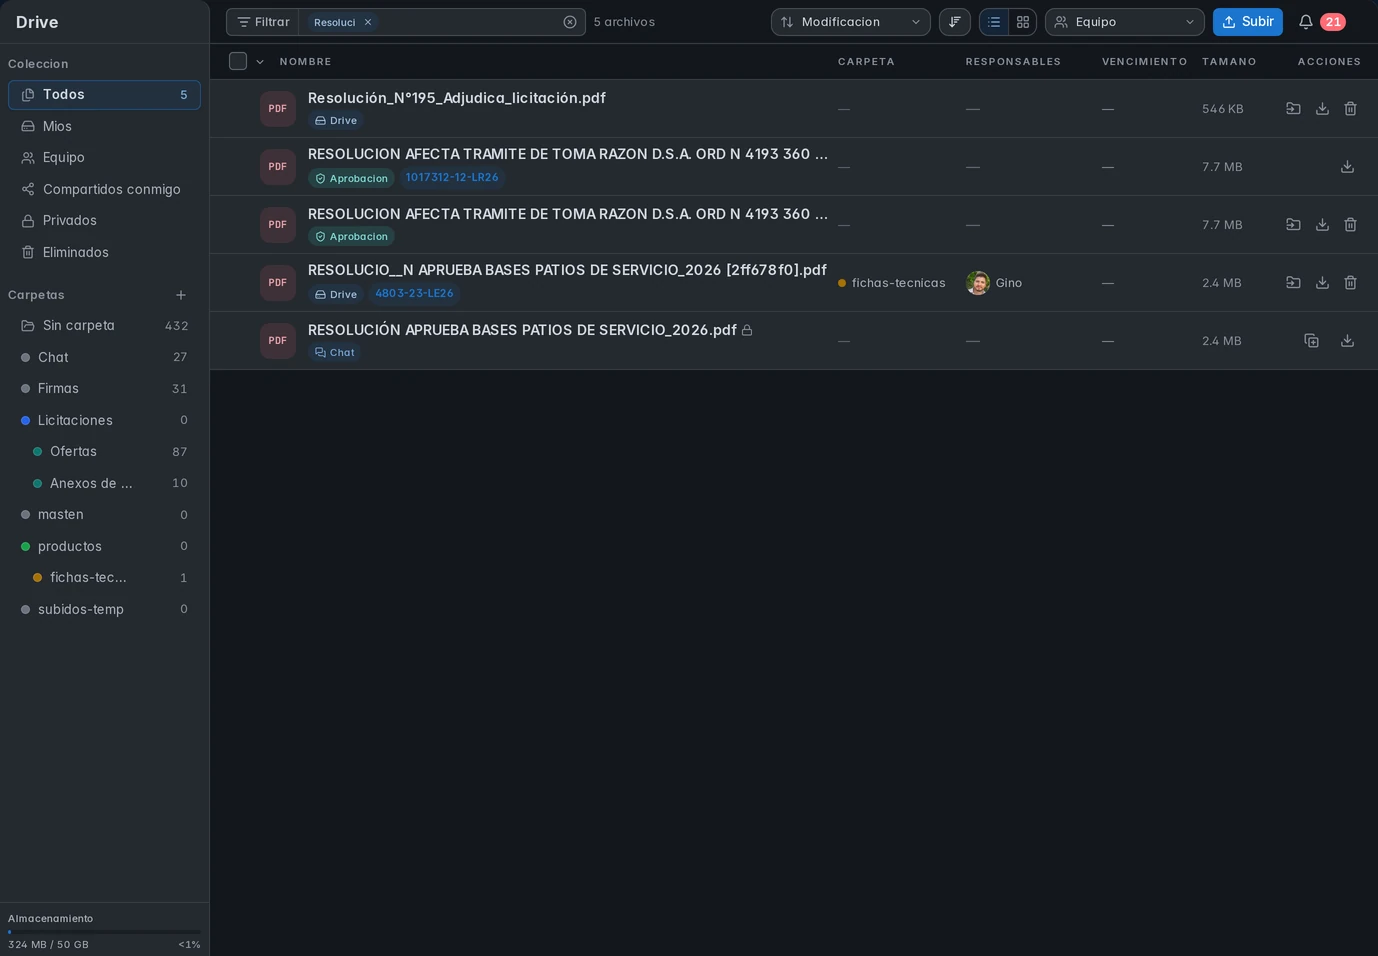
Task: Select the Todos collection
Action: click(104, 95)
